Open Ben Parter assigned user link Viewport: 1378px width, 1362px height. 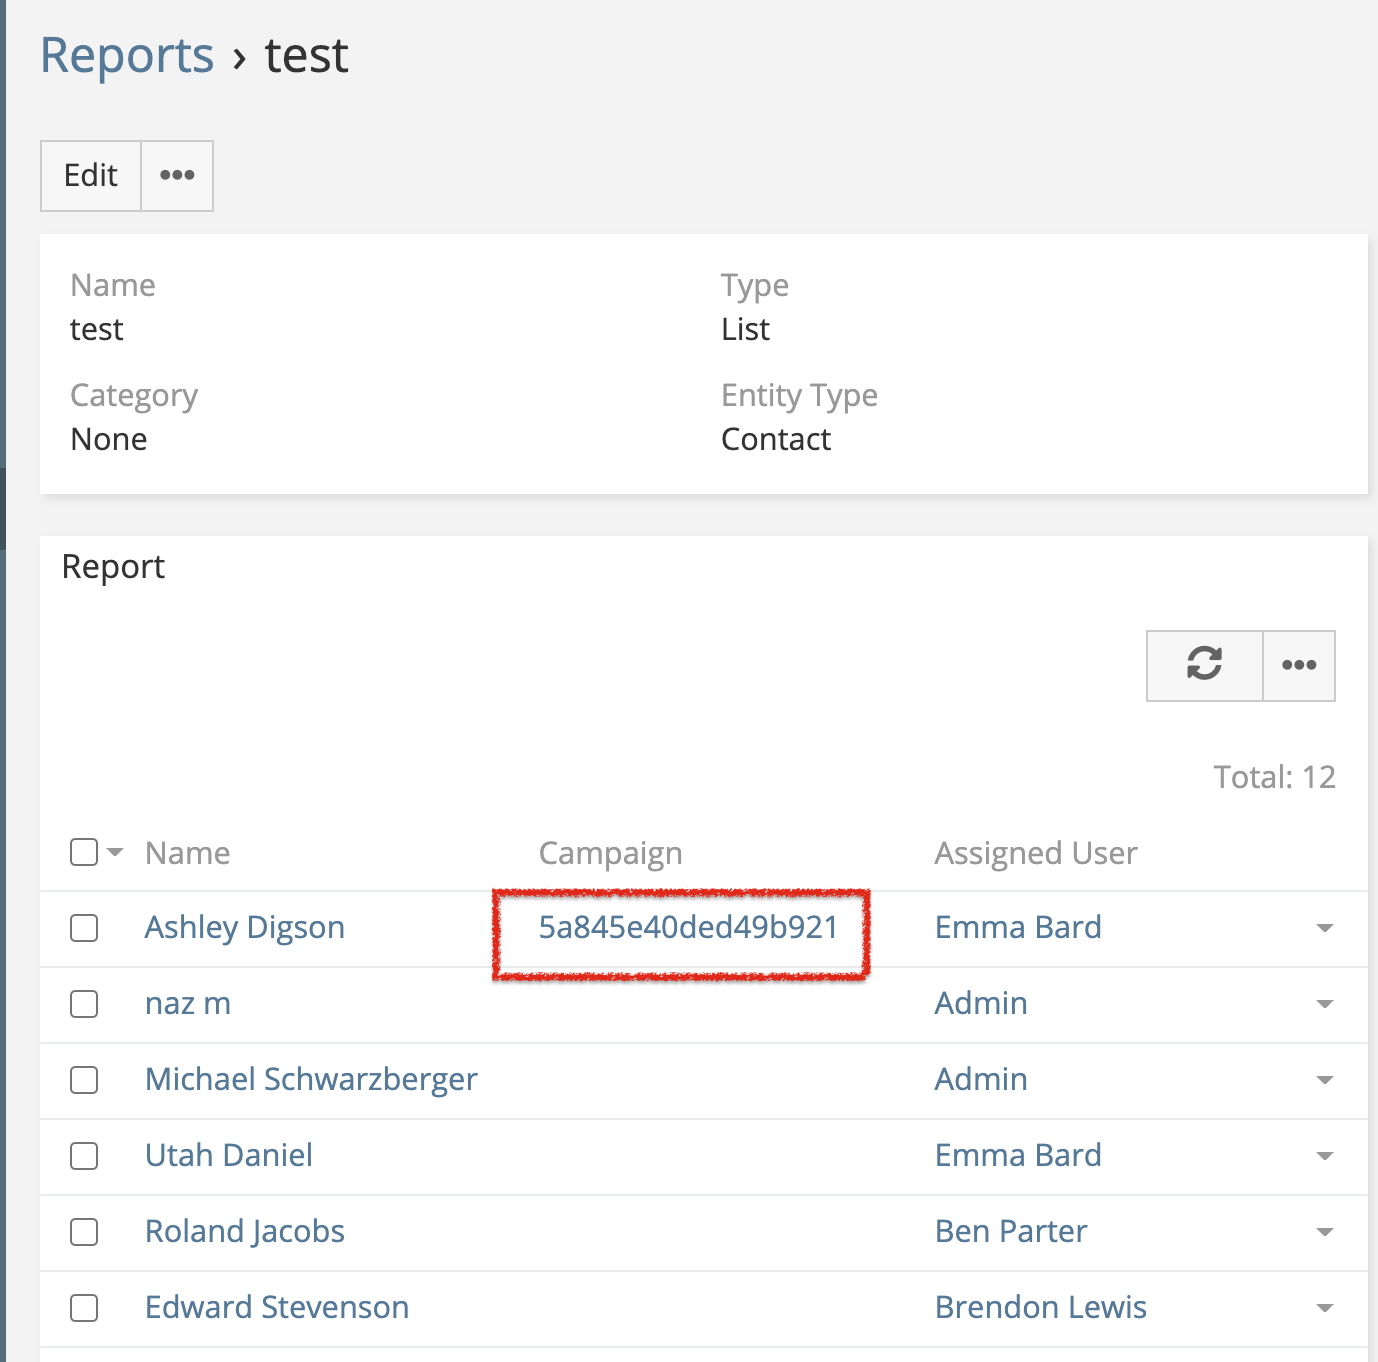pyautogui.click(x=1010, y=1232)
